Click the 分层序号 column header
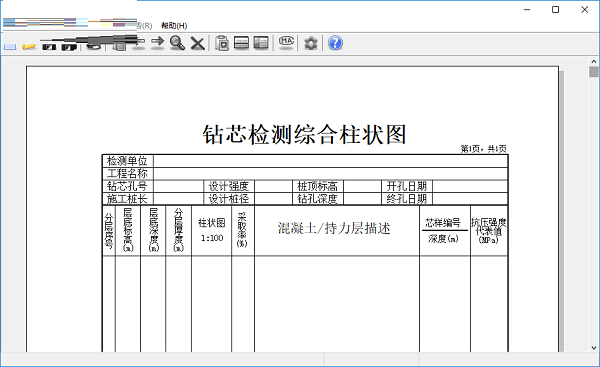Viewport: 600px width, 367px height. coord(109,230)
